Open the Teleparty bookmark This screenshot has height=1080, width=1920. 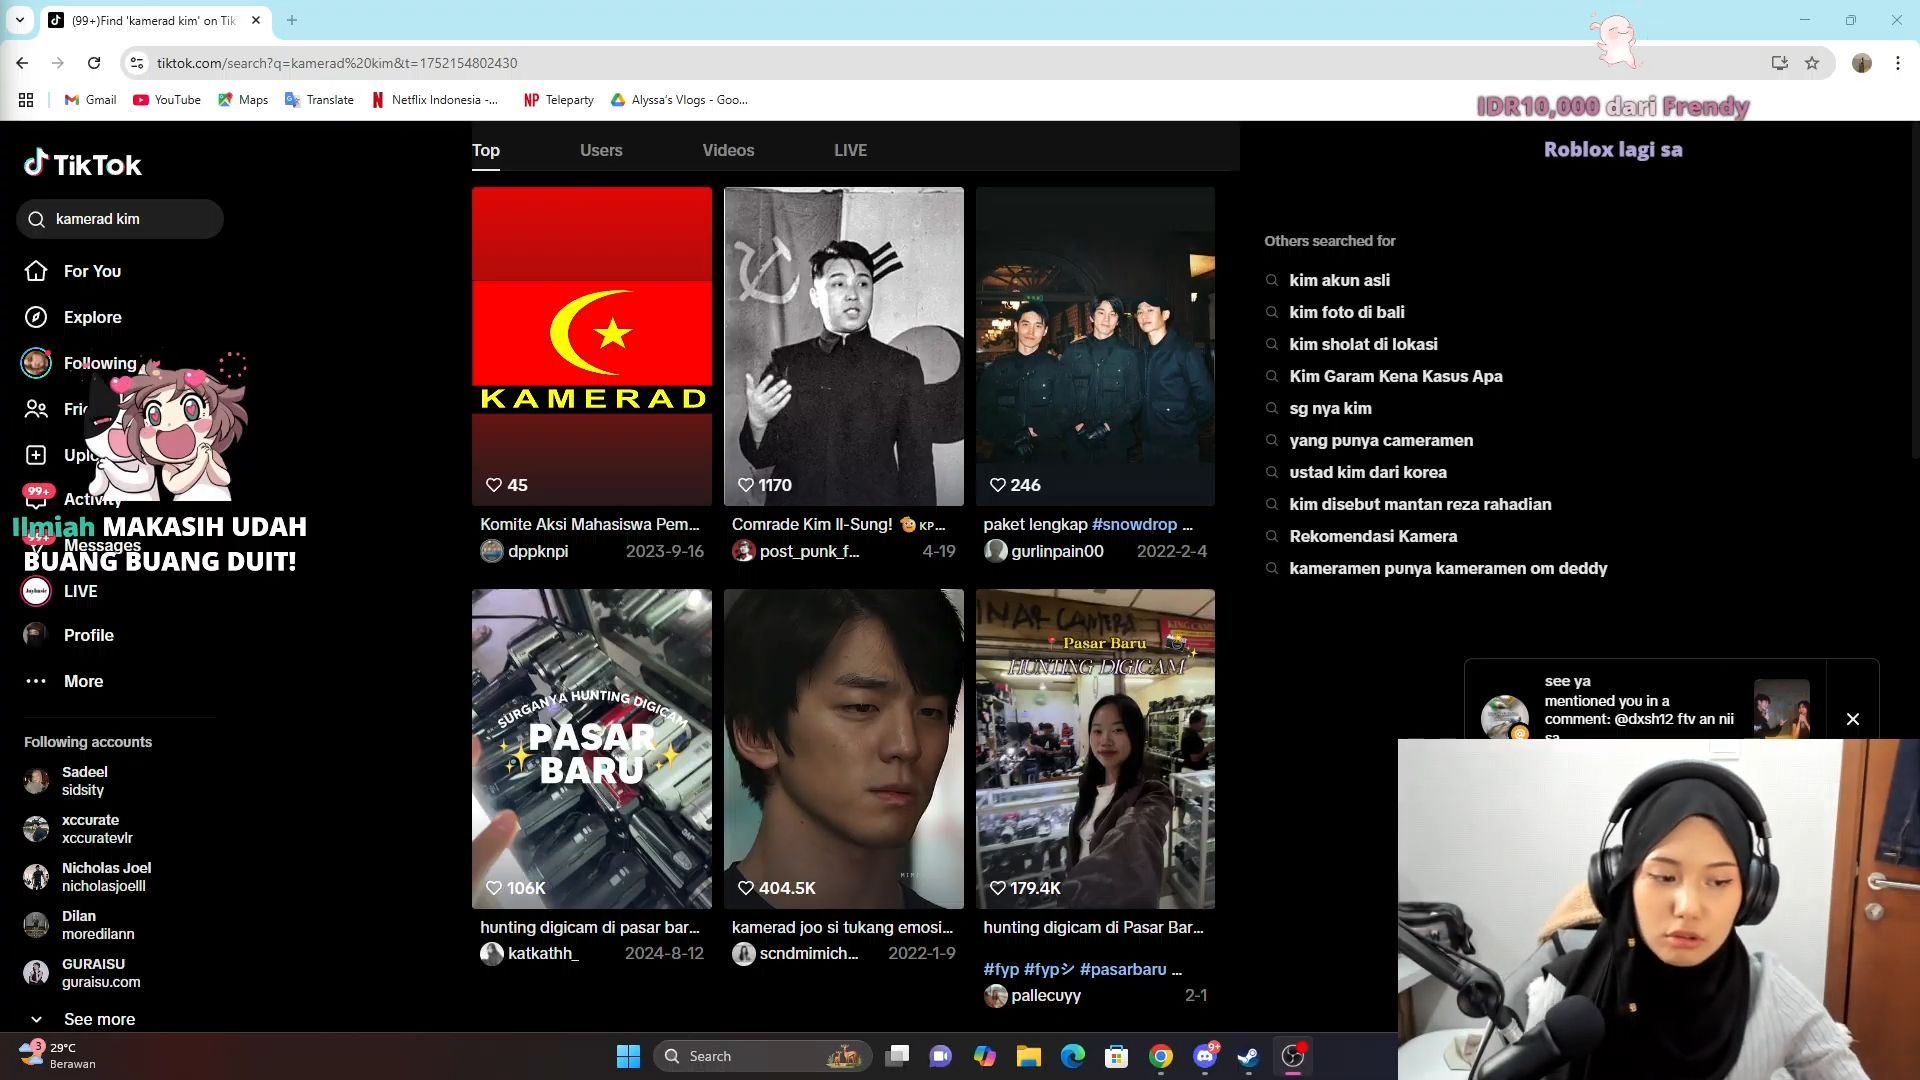[x=559, y=100]
